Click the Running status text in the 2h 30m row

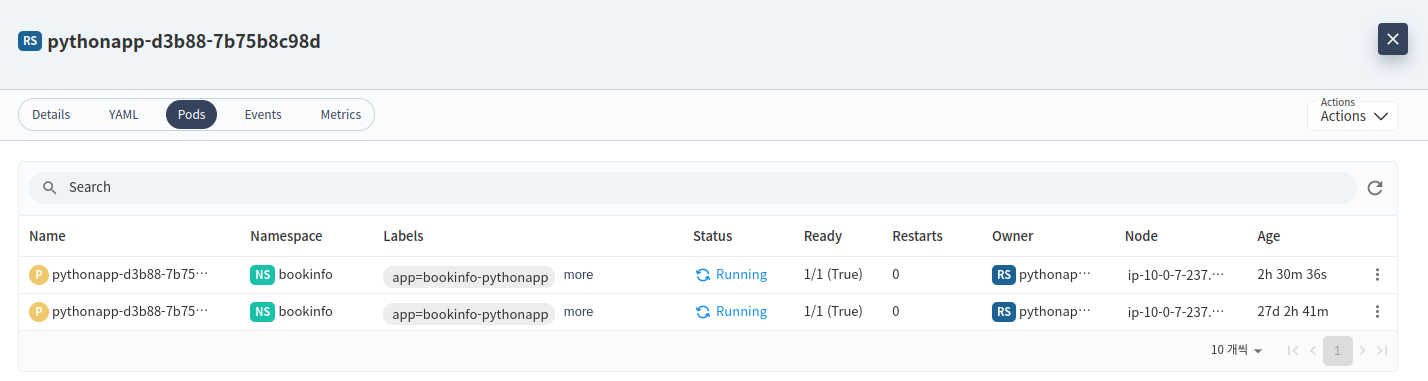741,274
